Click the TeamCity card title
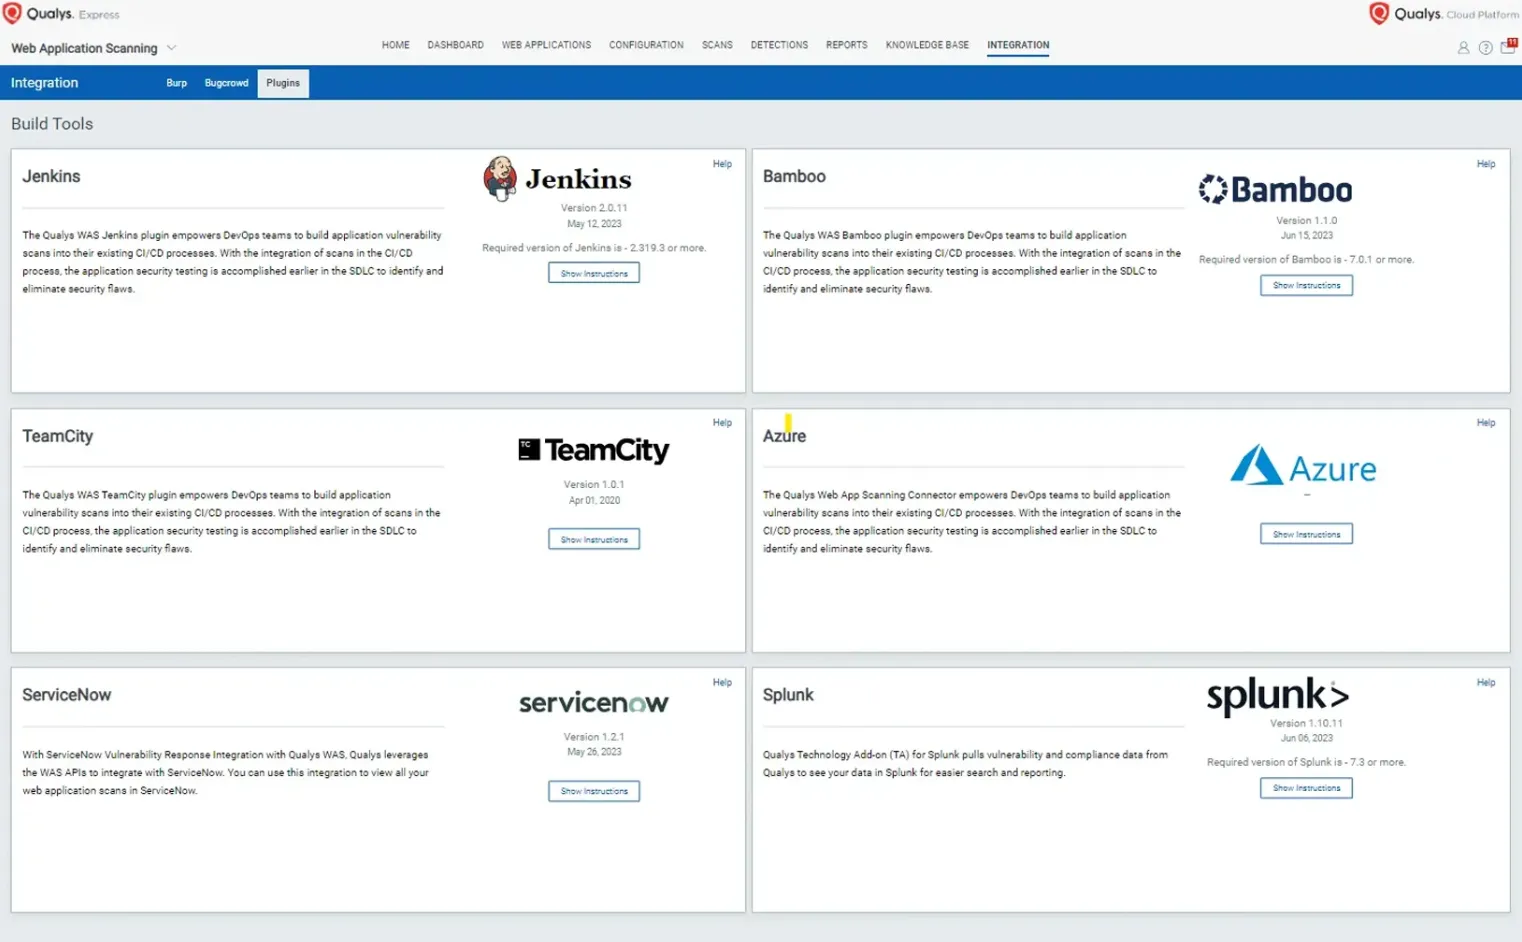1522x942 pixels. pos(58,436)
